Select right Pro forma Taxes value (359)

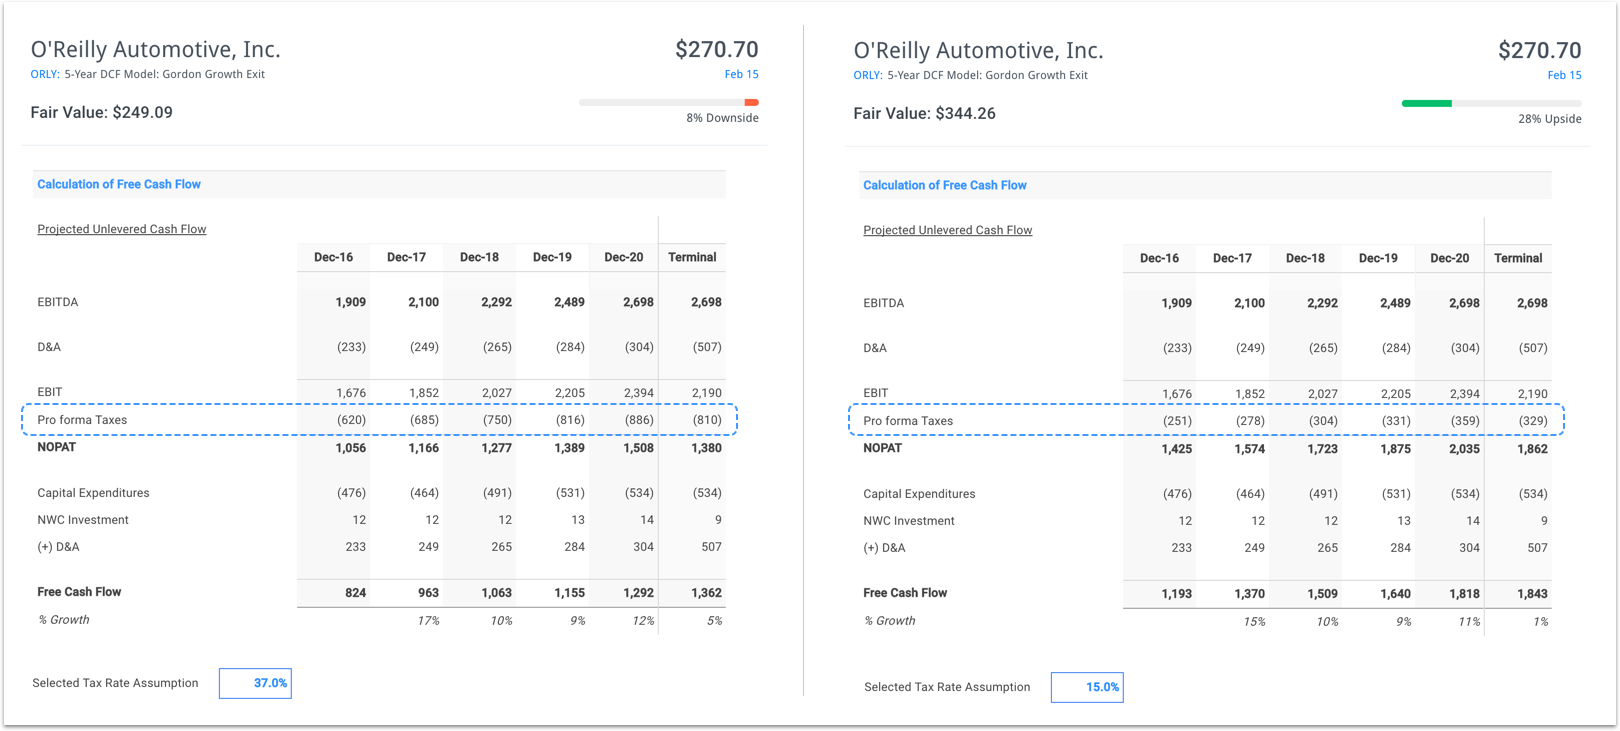[1465, 421]
